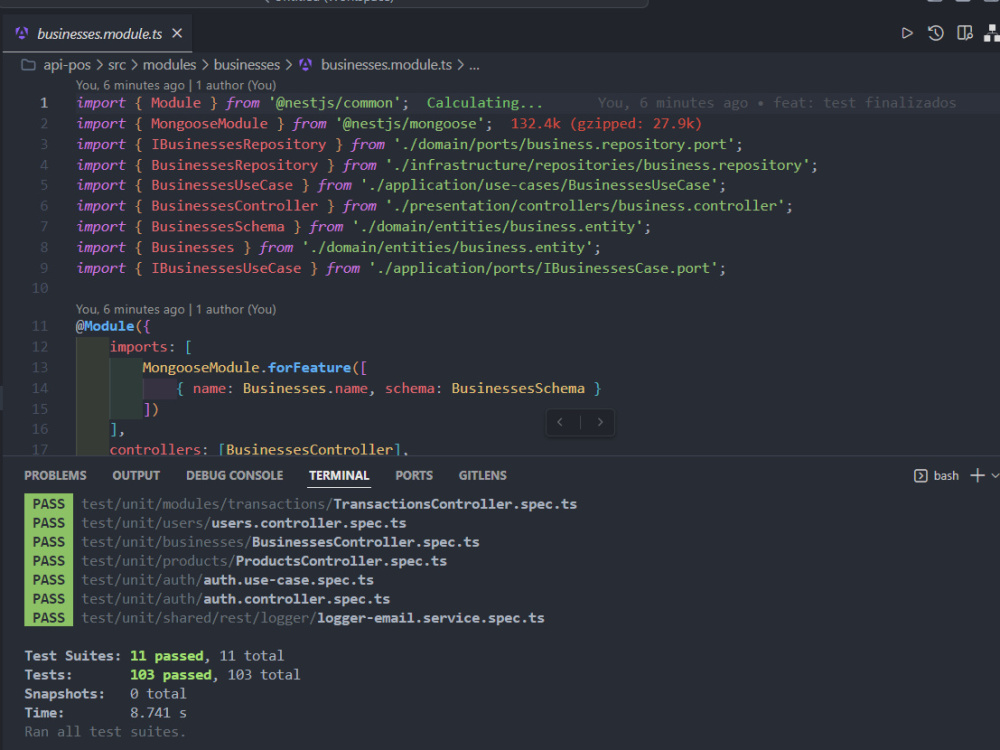1000x750 pixels.
Task: Switch to DEBUG CONSOLE tab
Action: click(235, 476)
